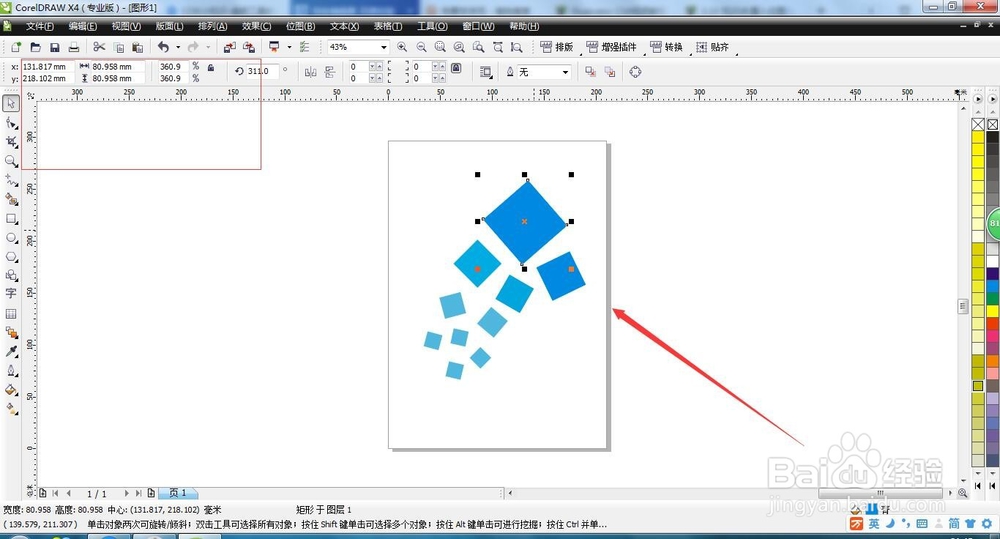Undo the last action

163,47
